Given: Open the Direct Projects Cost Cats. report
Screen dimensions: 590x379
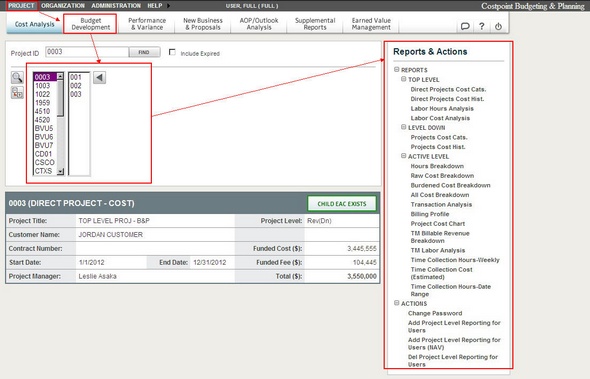Looking at the screenshot, I should (x=448, y=89).
